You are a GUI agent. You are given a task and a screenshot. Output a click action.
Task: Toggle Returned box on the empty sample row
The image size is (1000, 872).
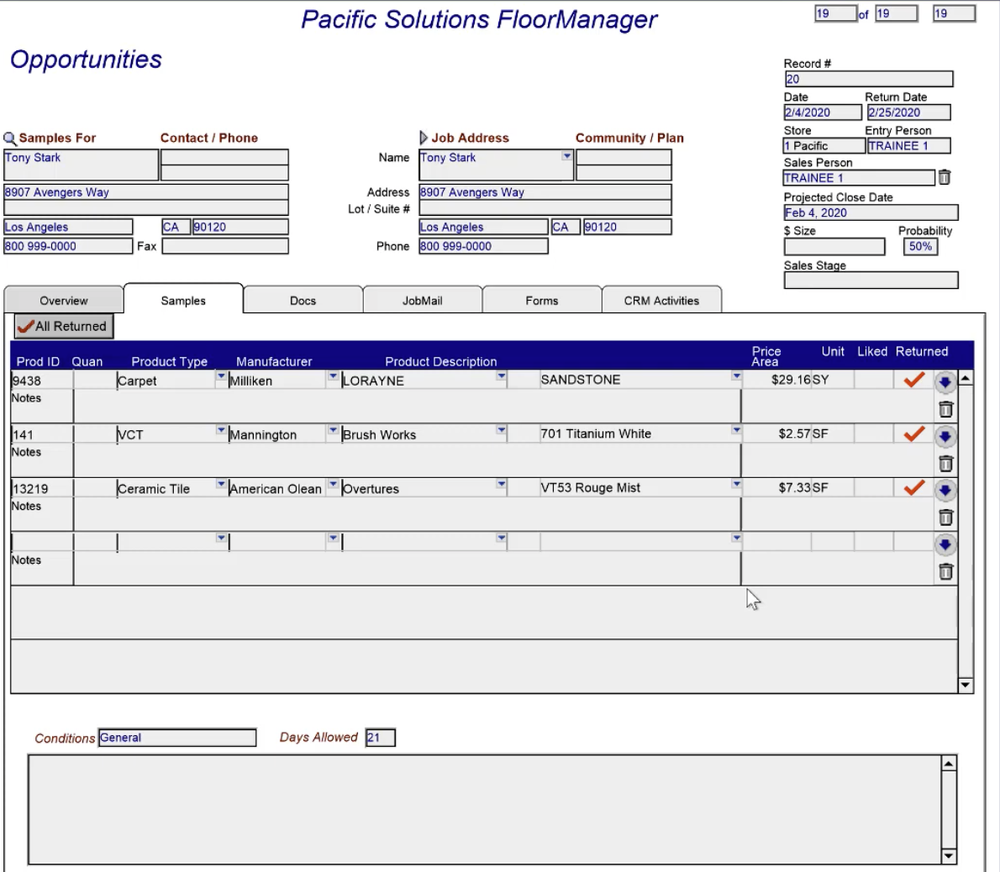913,542
